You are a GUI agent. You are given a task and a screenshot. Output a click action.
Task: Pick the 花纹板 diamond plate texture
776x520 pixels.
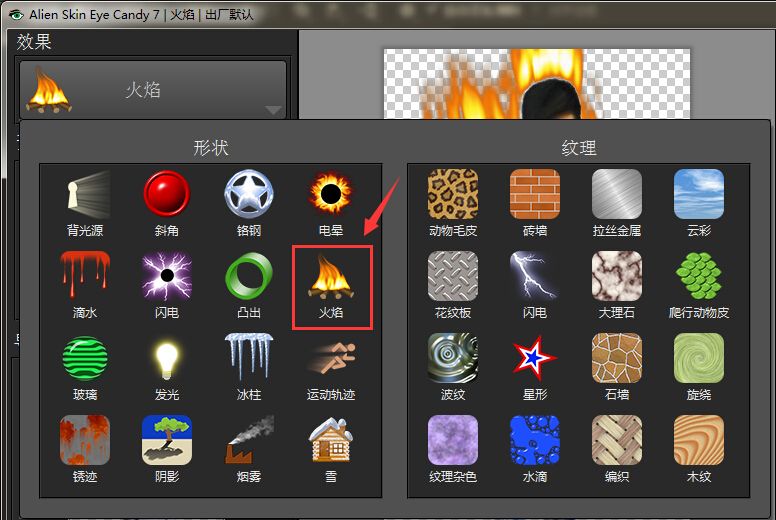pyautogui.click(x=453, y=285)
